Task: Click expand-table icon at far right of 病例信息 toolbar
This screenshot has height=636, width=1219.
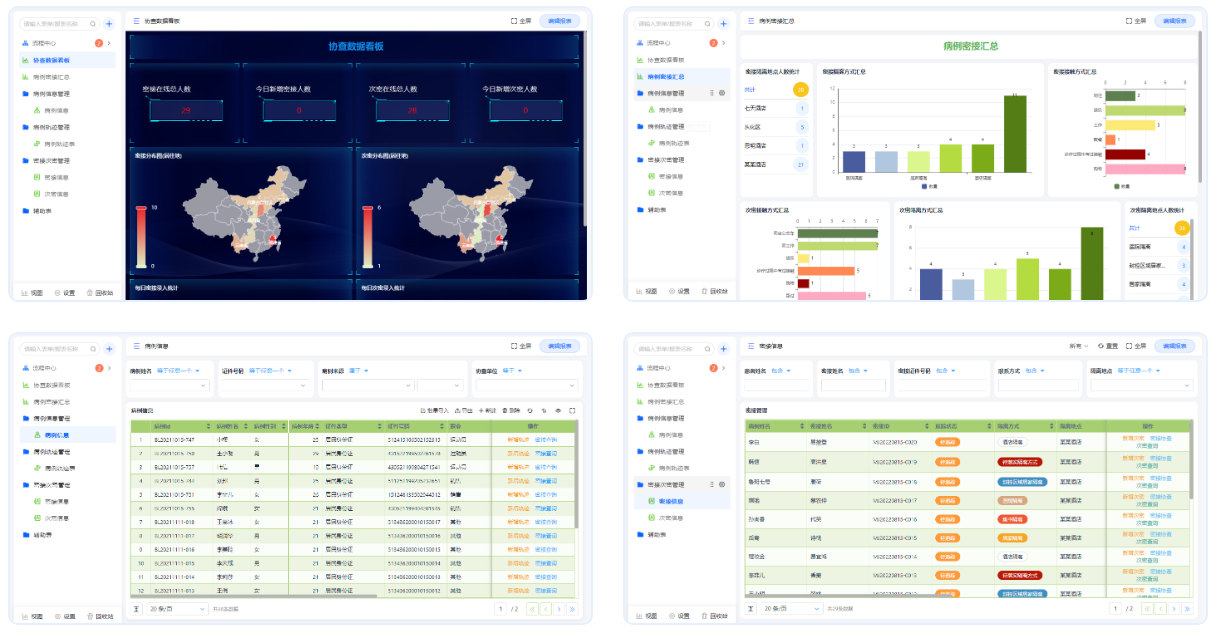Action: click(572, 410)
